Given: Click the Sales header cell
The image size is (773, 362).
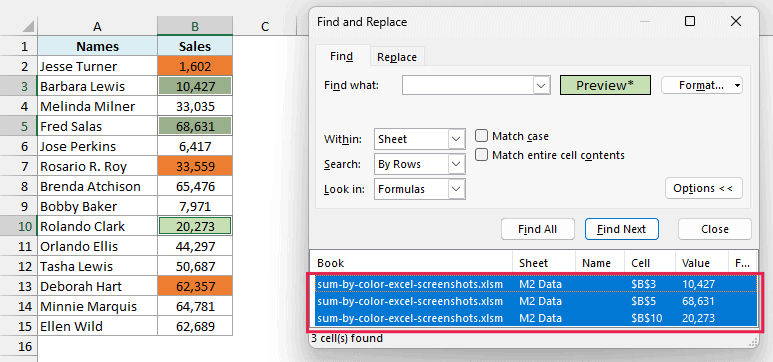Looking at the screenshot, I should (195, 46).
